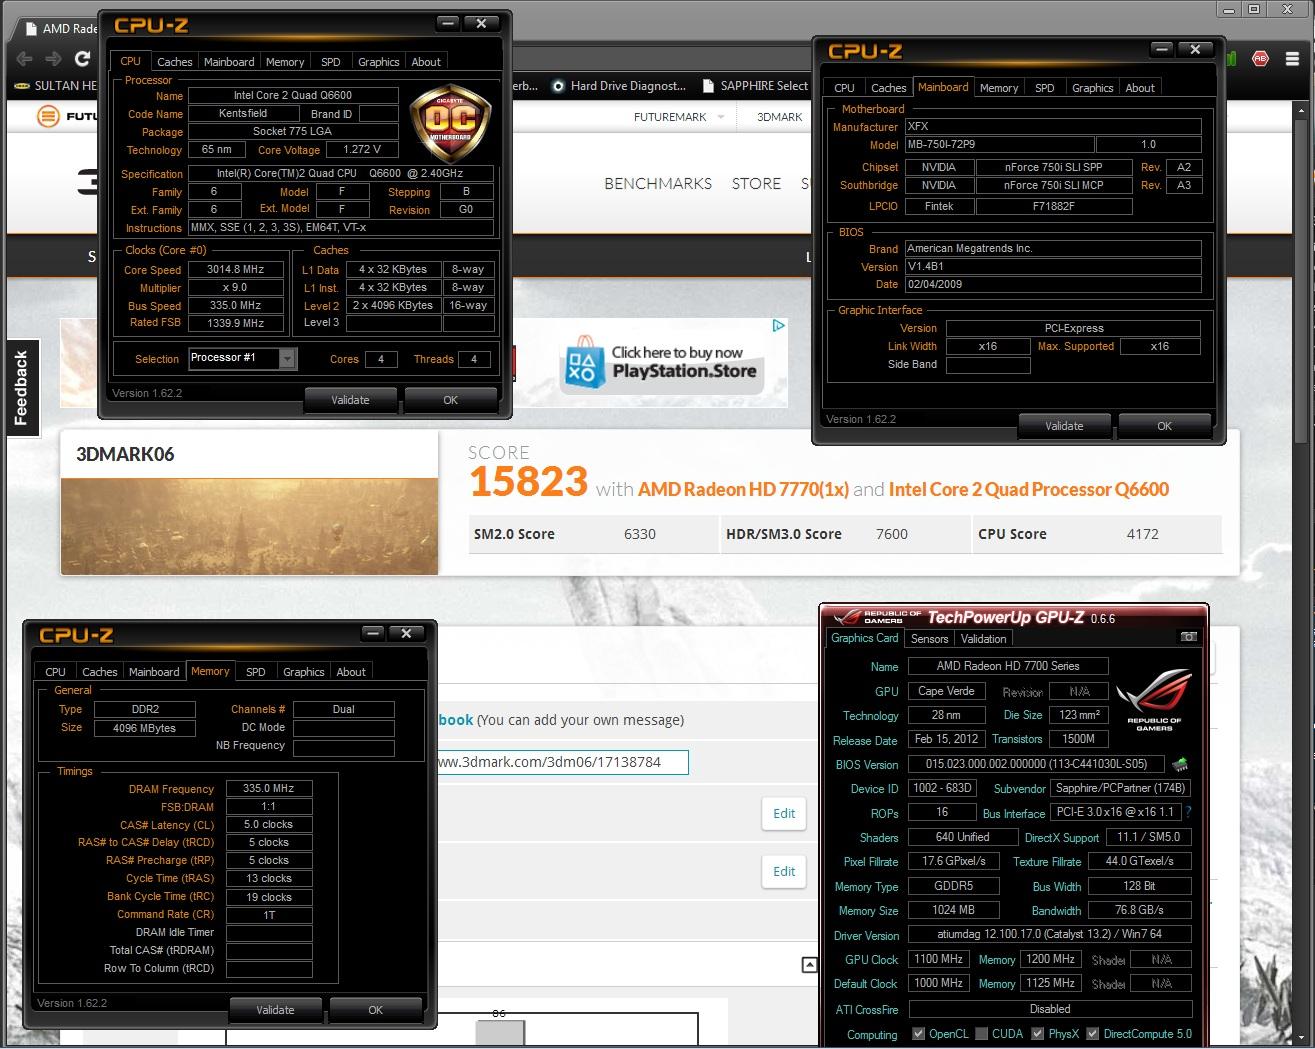Switch to the Sensors tab in GPU-Z
Image resolution: width=1315 pixels, height=1049 pixels.
(929, 639)
